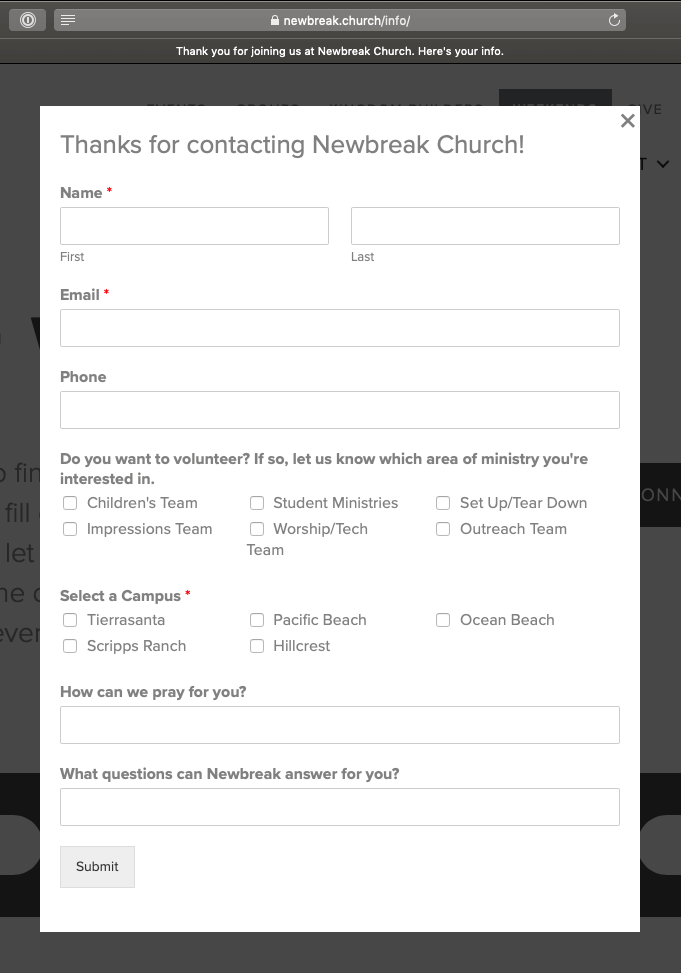
Task: Expand the chevron dropdown near the top right
Action: click(661, 164)
